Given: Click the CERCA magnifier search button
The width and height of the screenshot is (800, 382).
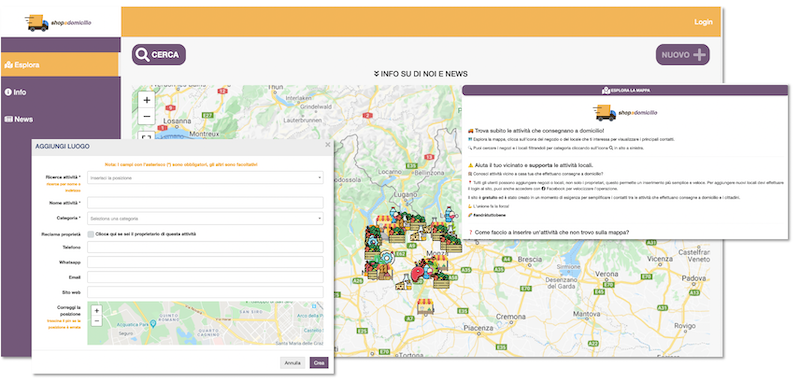Looking at the screenshot, I should 159,55.
